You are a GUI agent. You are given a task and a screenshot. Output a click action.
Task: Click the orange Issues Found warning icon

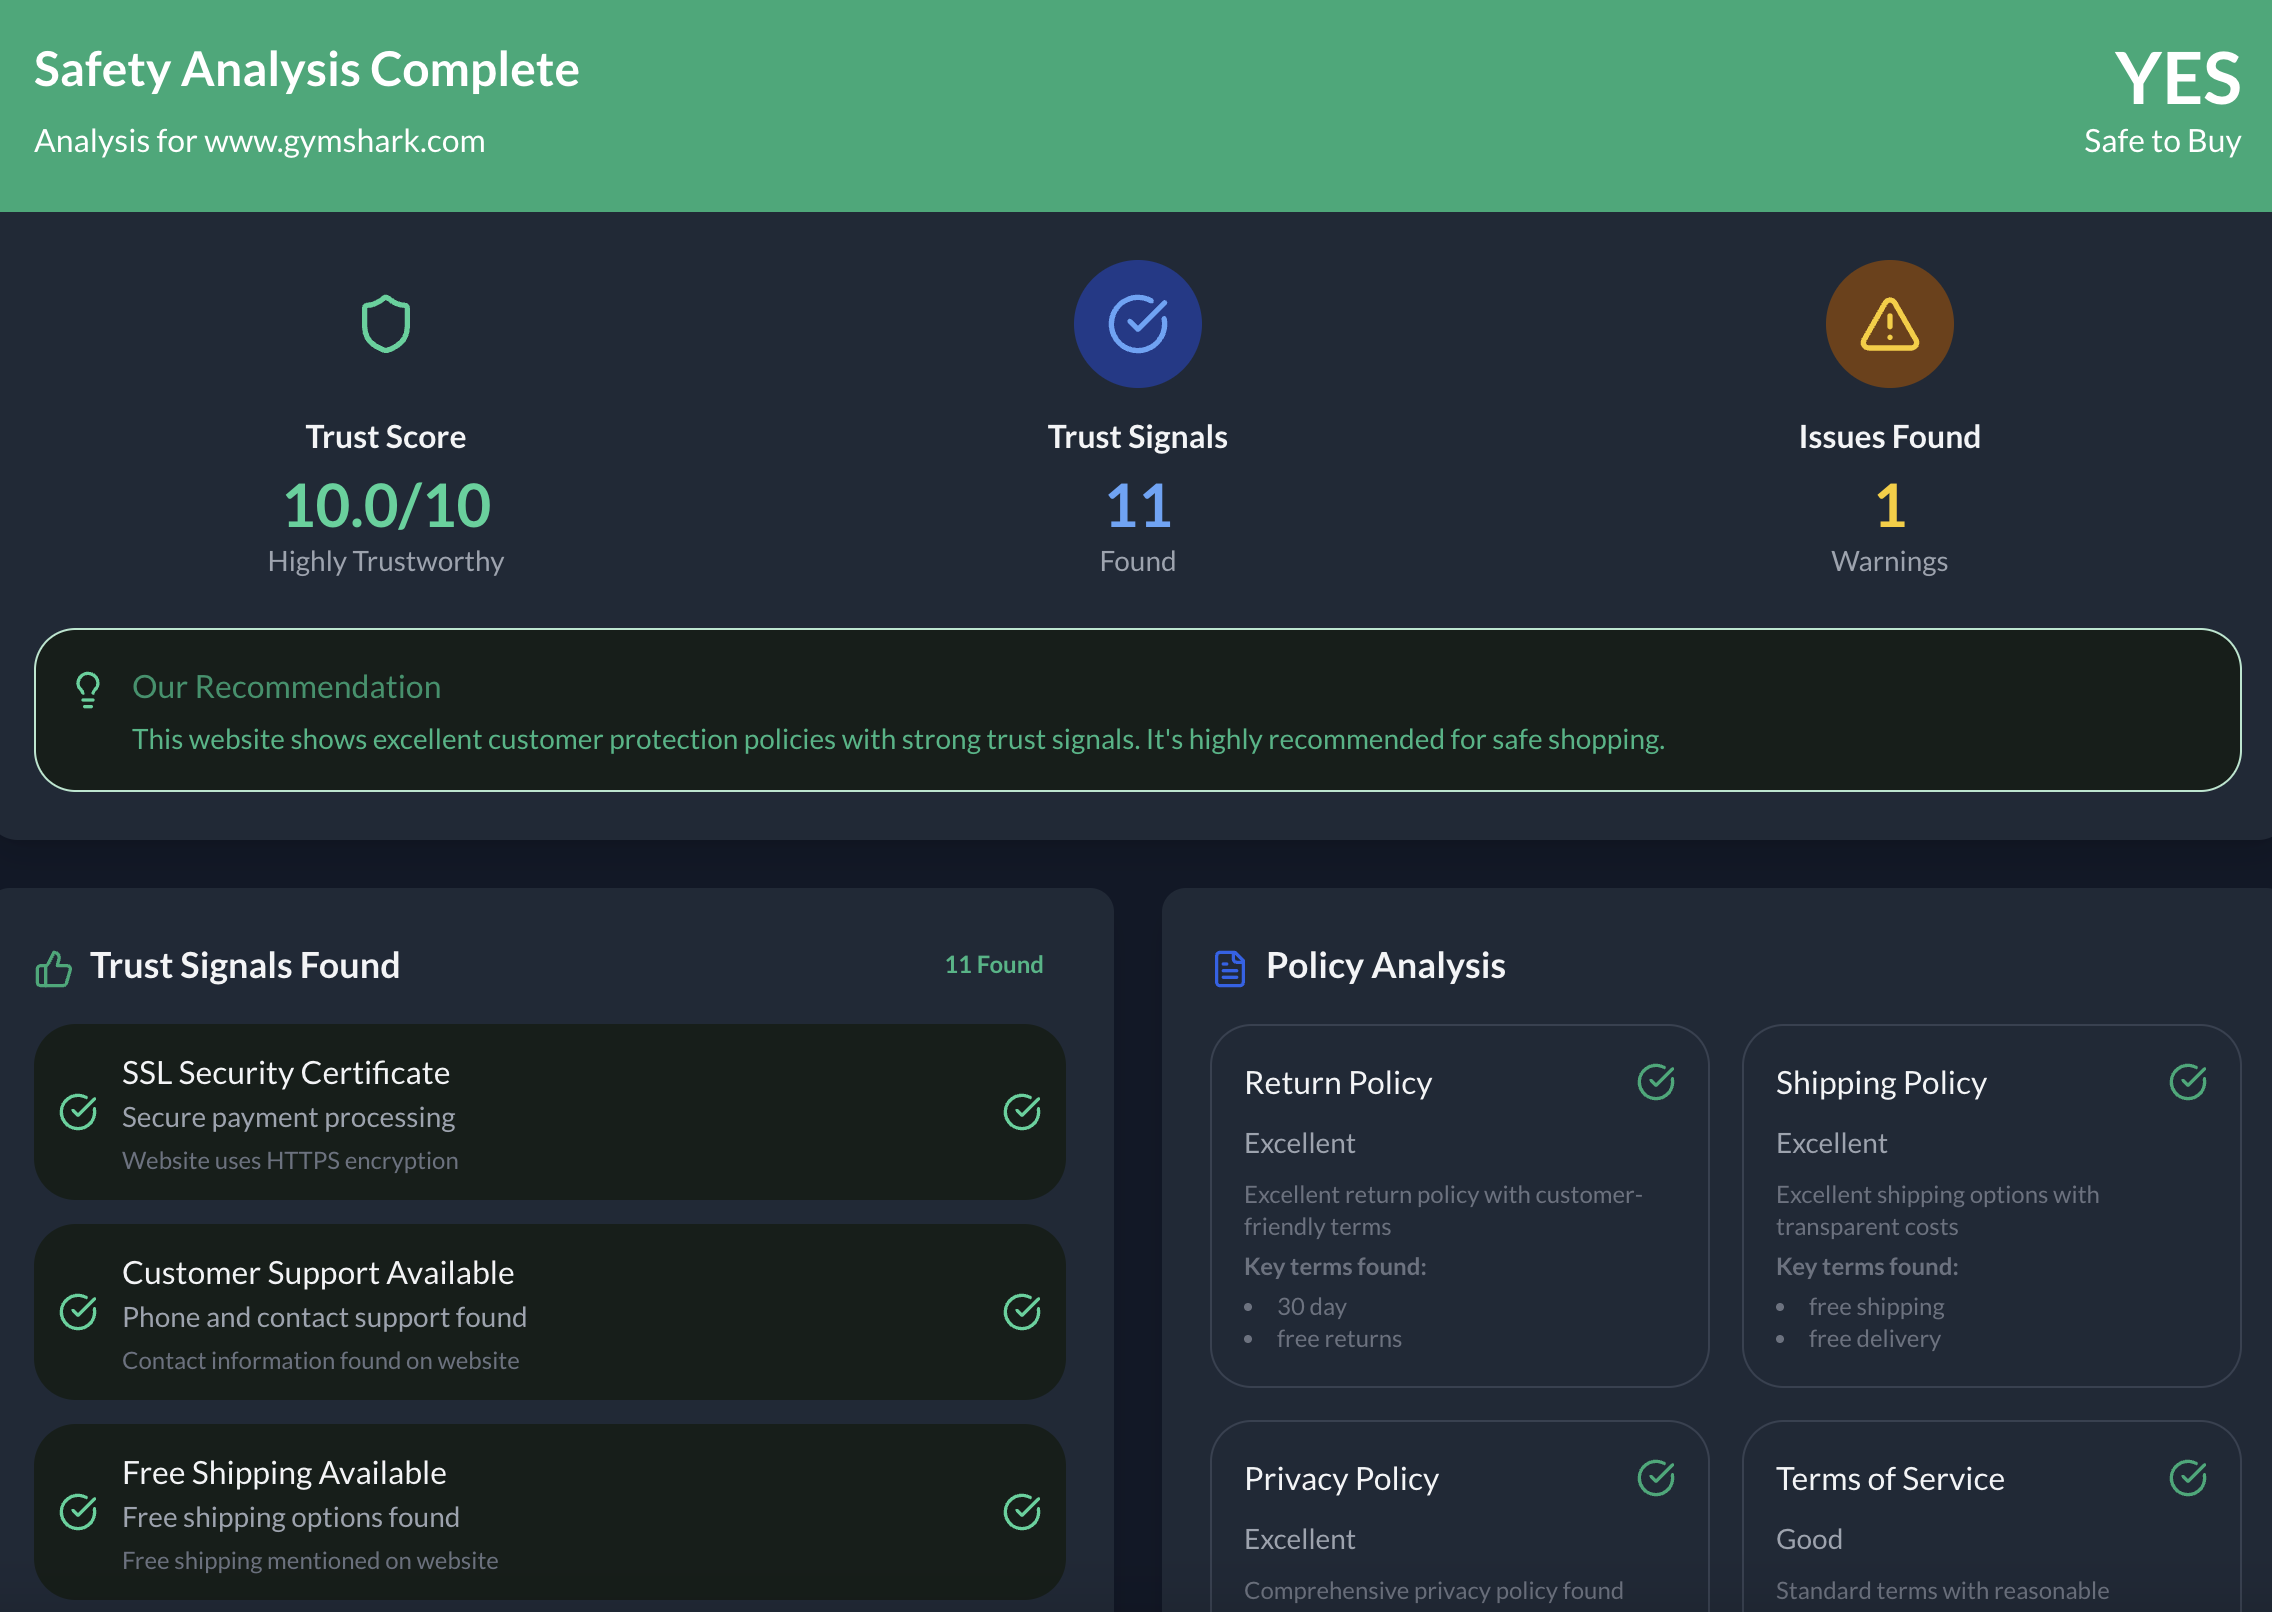click(x=1889, y=324)
